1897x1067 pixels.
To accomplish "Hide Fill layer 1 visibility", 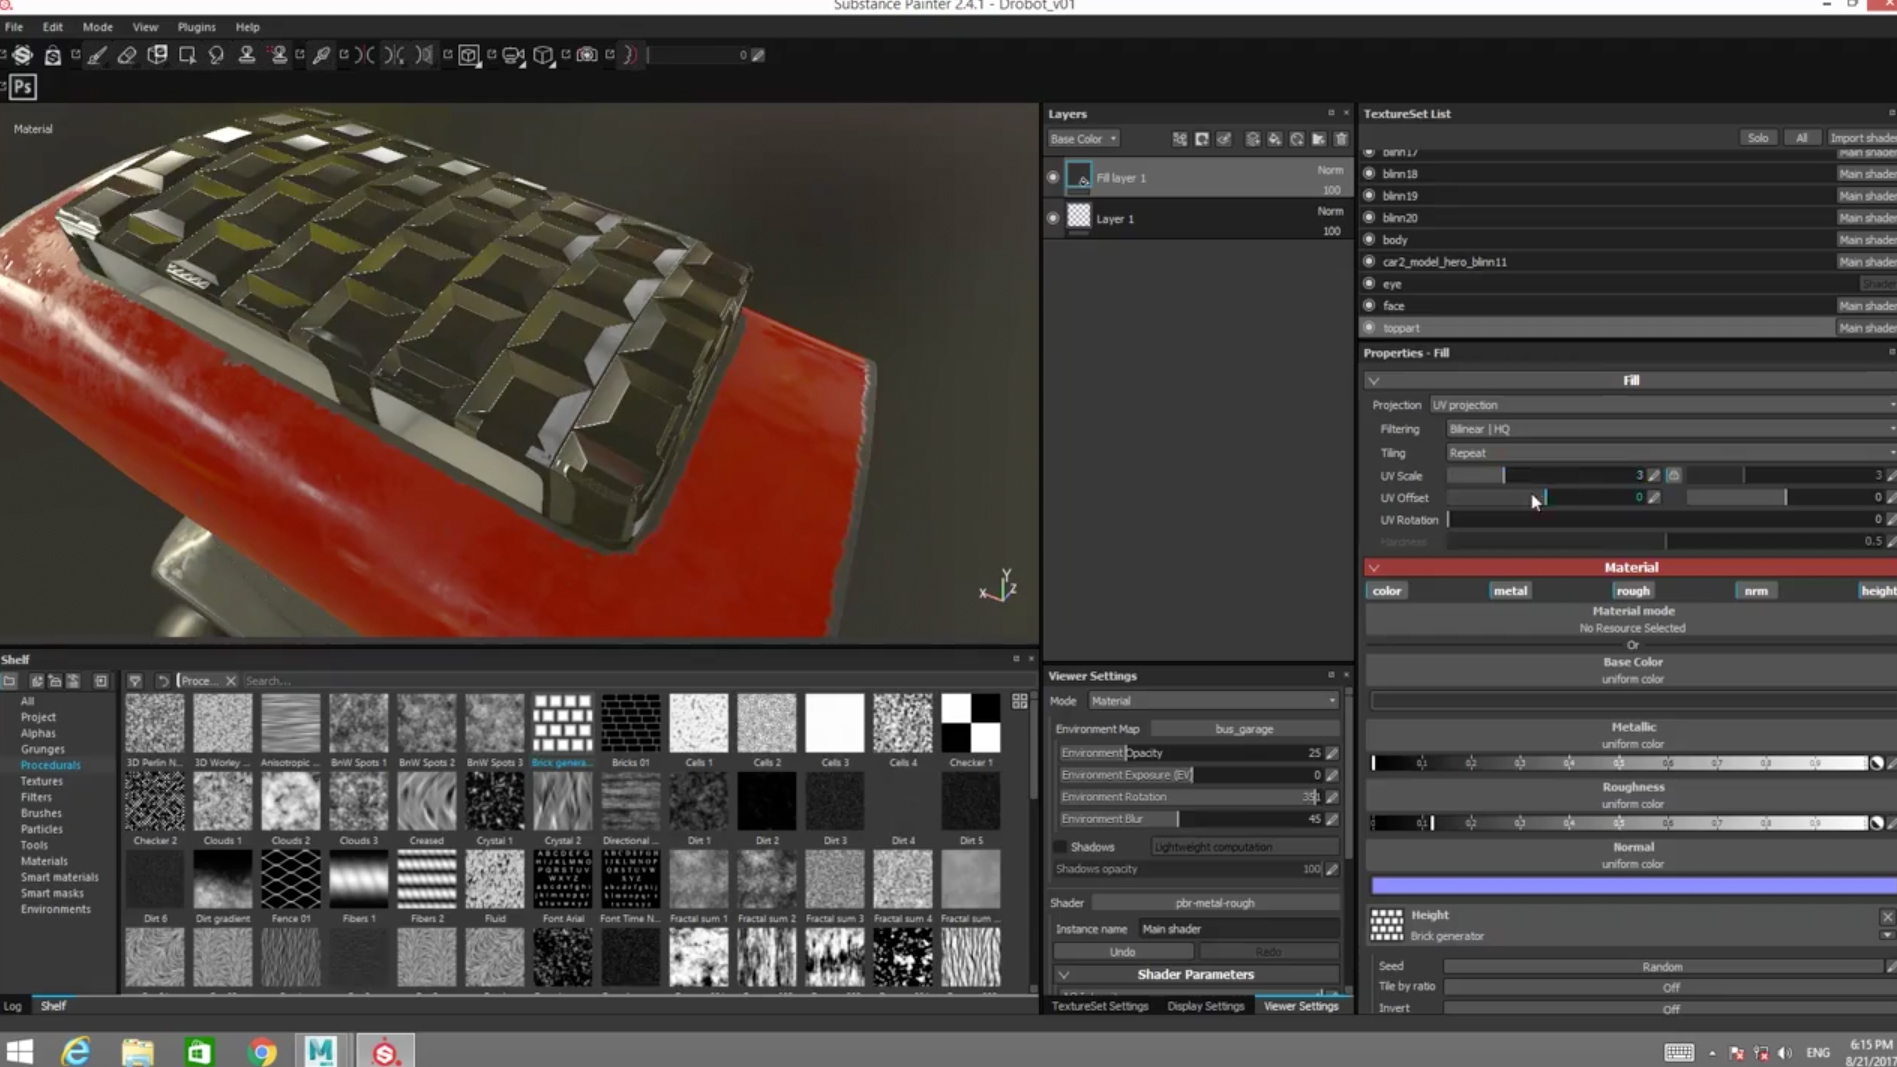I will (1053, 177).
